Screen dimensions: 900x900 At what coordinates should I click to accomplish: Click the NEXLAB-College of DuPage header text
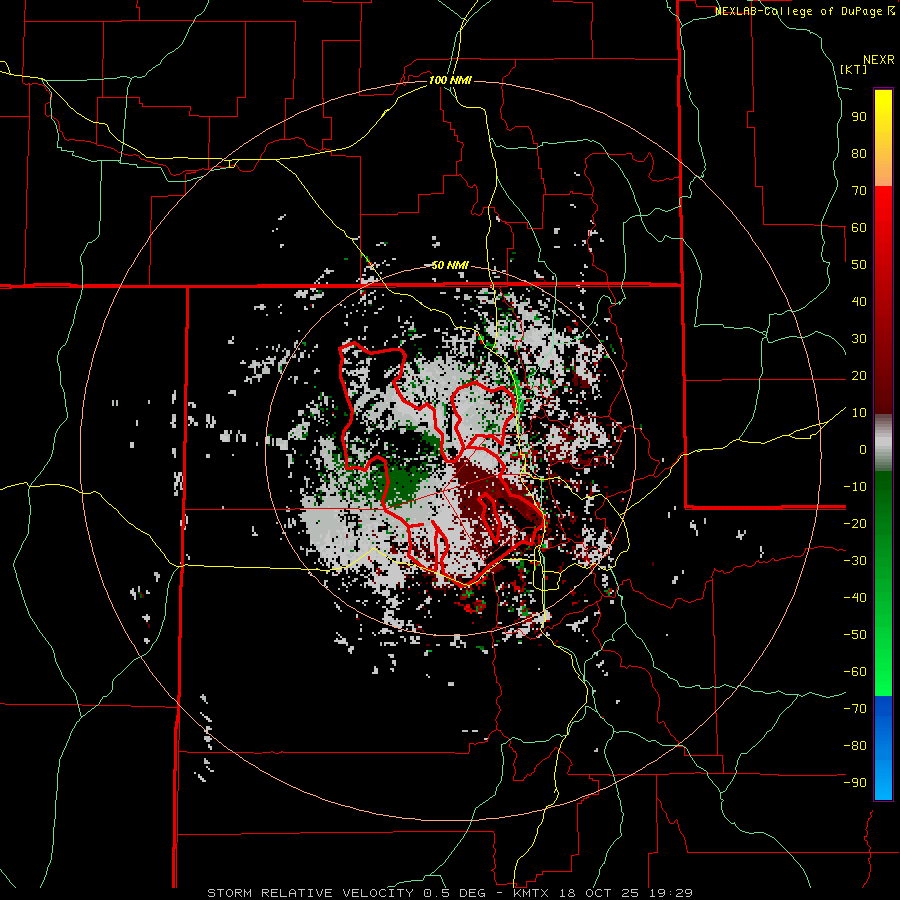tap(804, 11)
